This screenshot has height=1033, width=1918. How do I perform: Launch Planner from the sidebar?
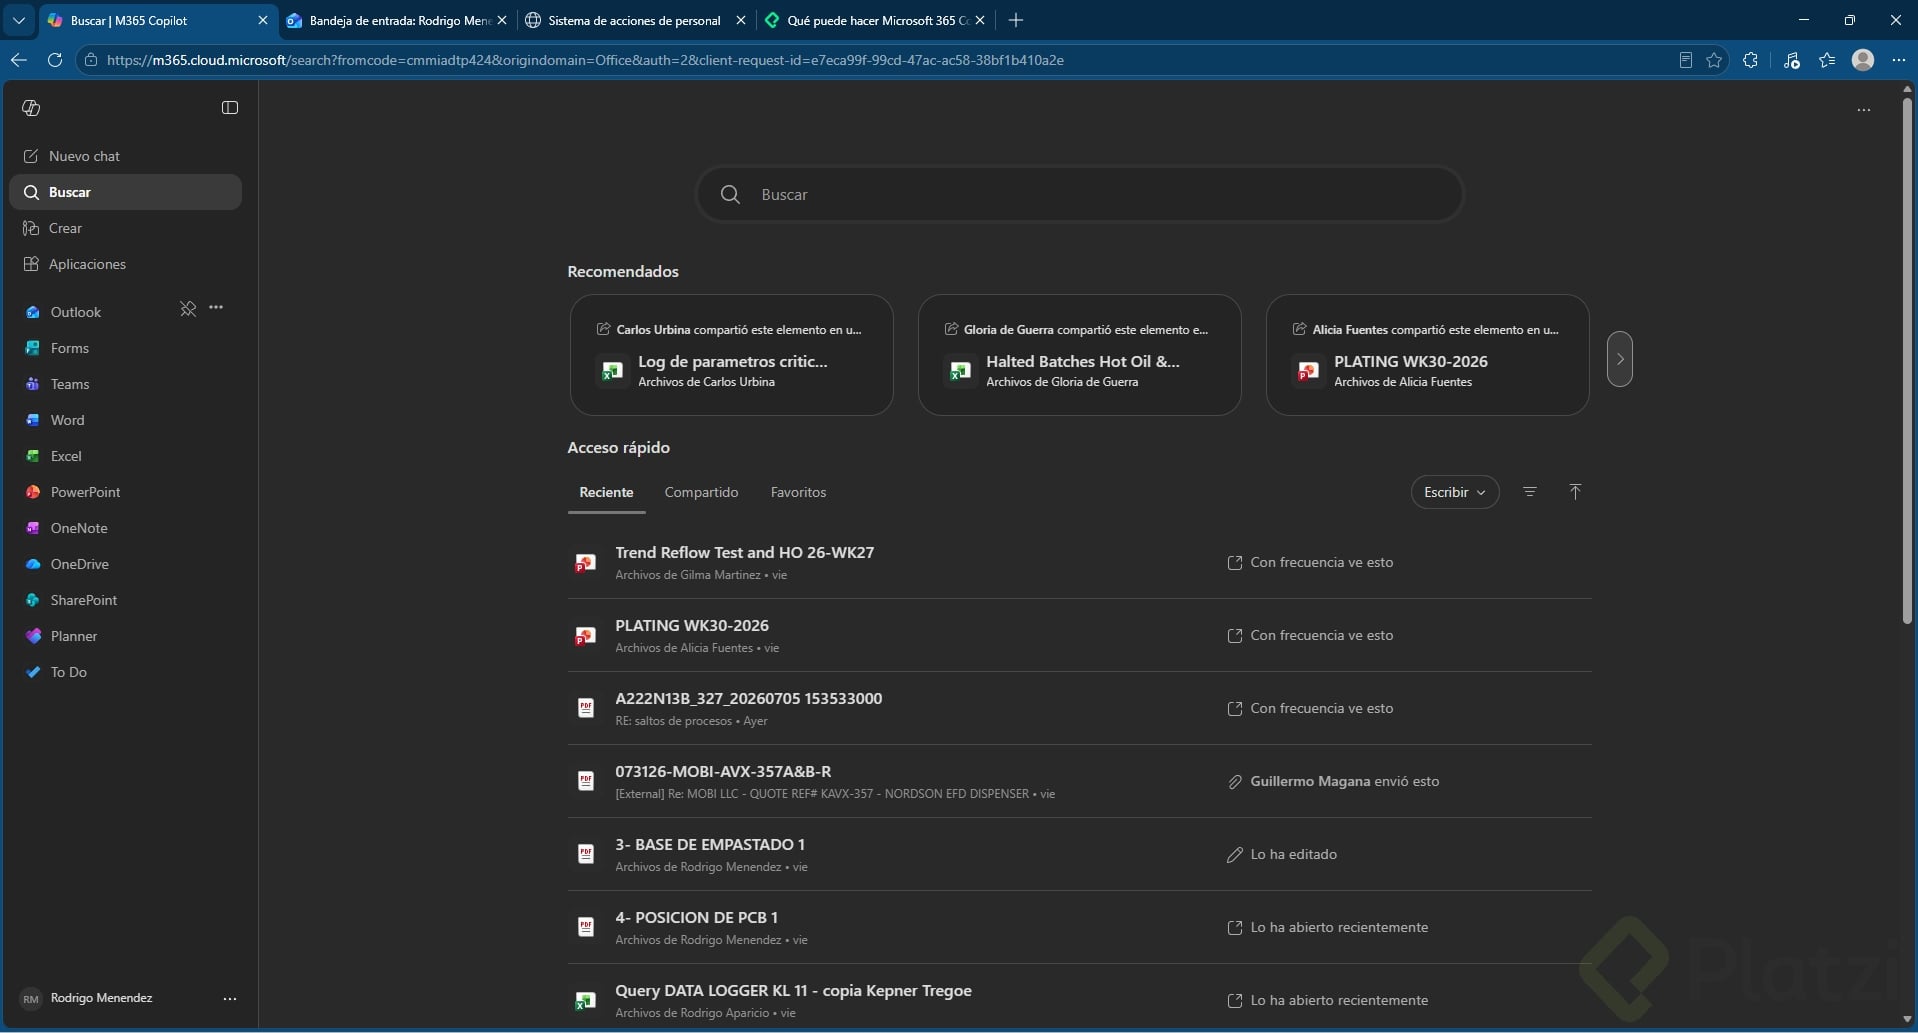tap(126, 636)
